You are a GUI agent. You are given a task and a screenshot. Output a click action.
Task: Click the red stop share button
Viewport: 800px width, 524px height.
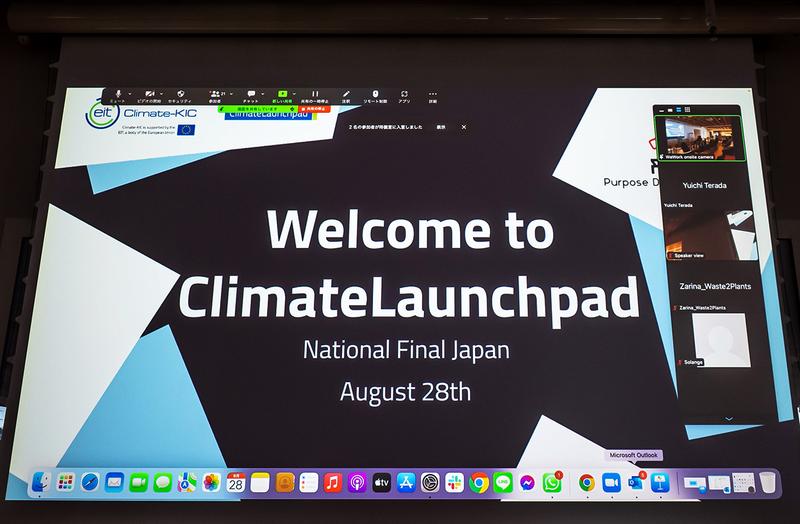314,109
